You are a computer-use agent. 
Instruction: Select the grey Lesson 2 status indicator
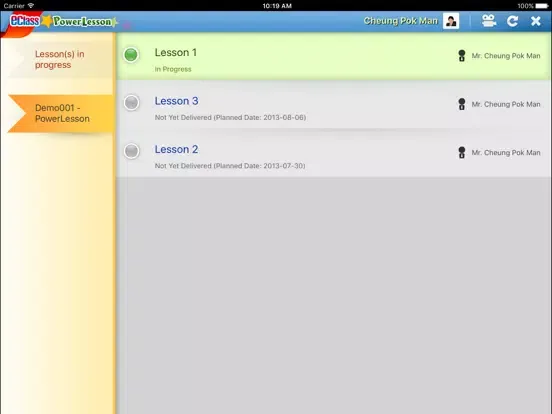tap(131, 151)
